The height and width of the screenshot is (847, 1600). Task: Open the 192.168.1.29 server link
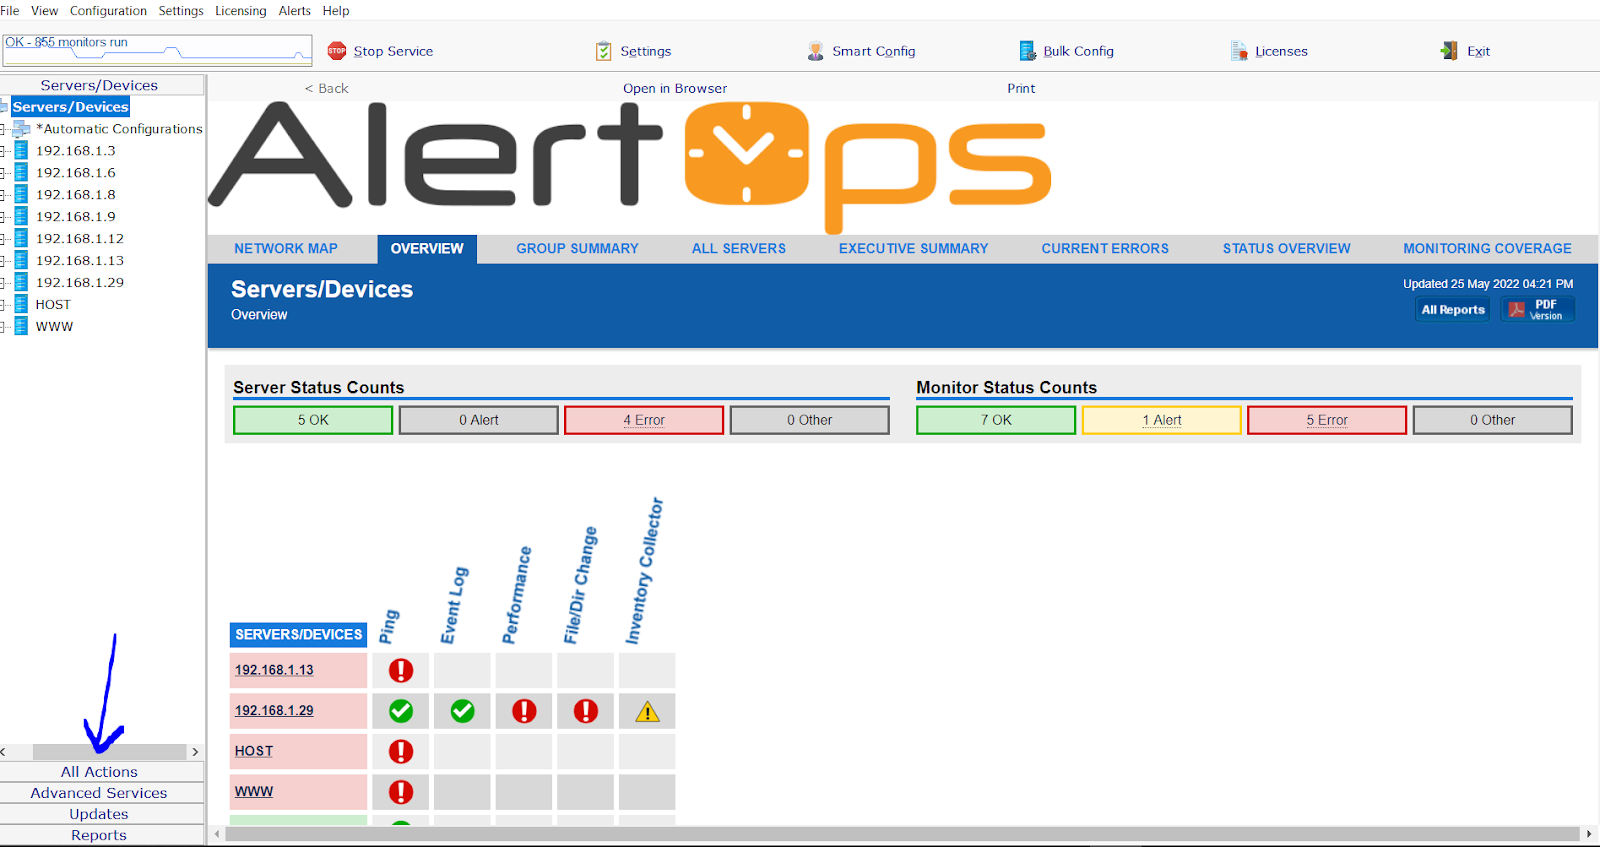point(274,711)
